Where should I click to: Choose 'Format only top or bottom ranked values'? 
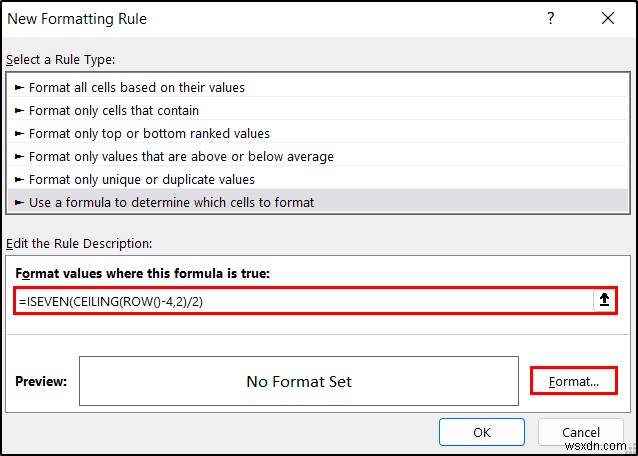[x=149, y=133]
